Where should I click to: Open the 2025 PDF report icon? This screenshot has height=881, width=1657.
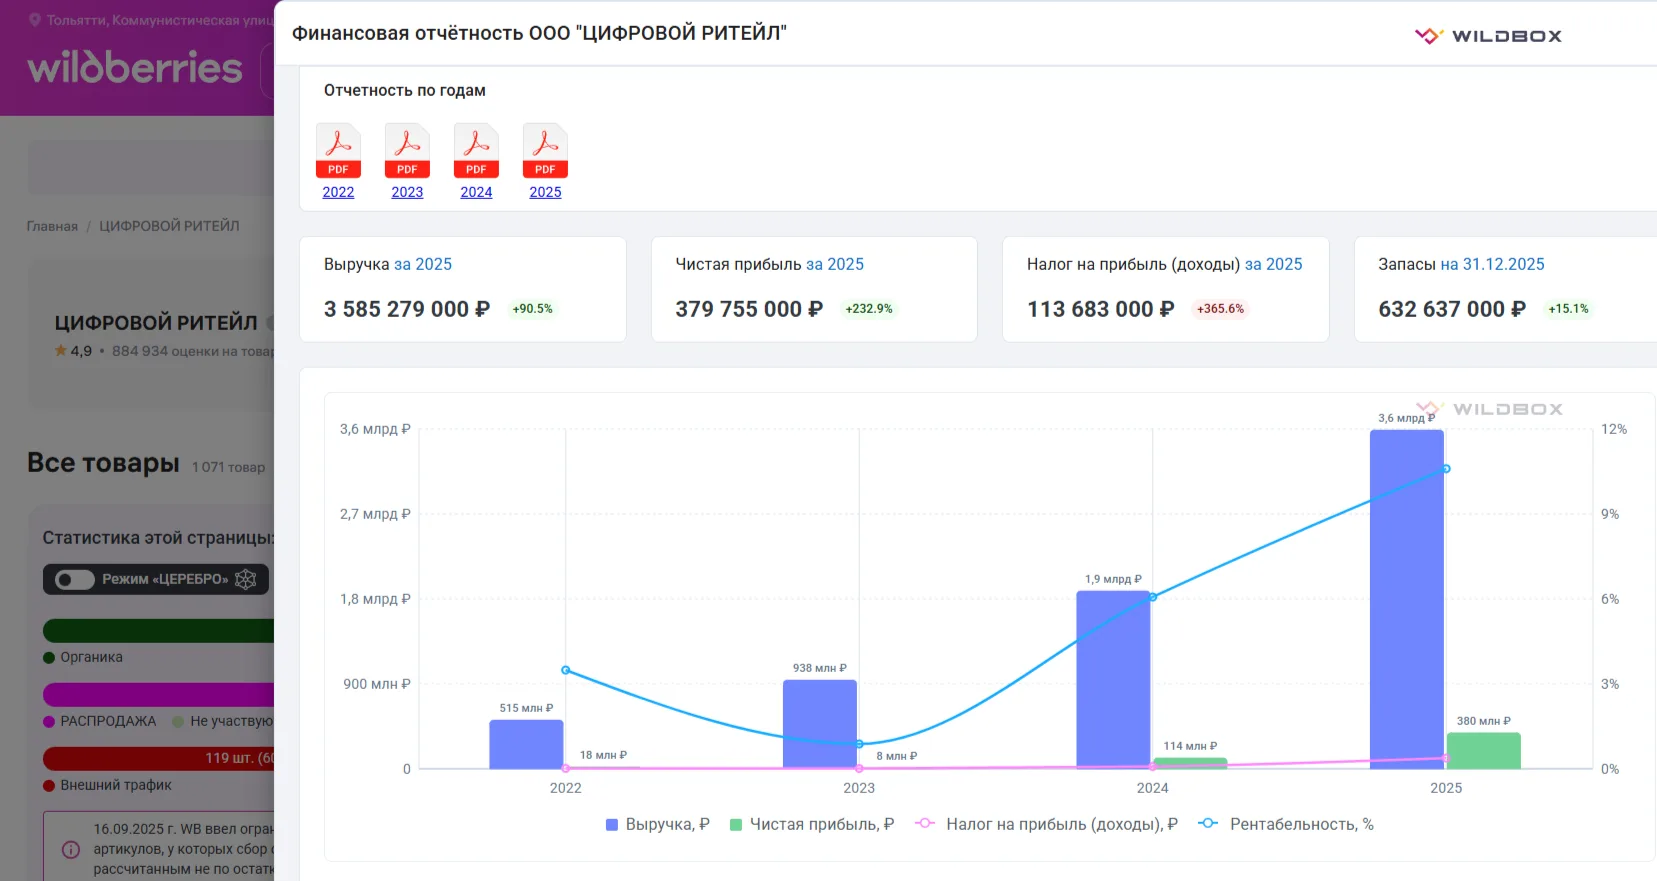tap(545, 151)
